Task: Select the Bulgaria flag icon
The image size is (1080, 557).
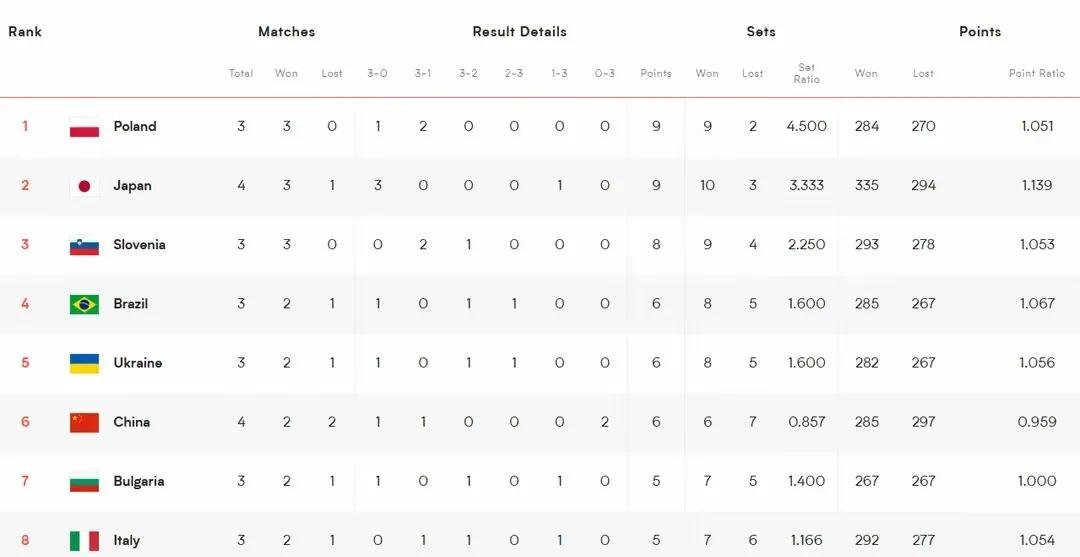Action: (84, 482)
